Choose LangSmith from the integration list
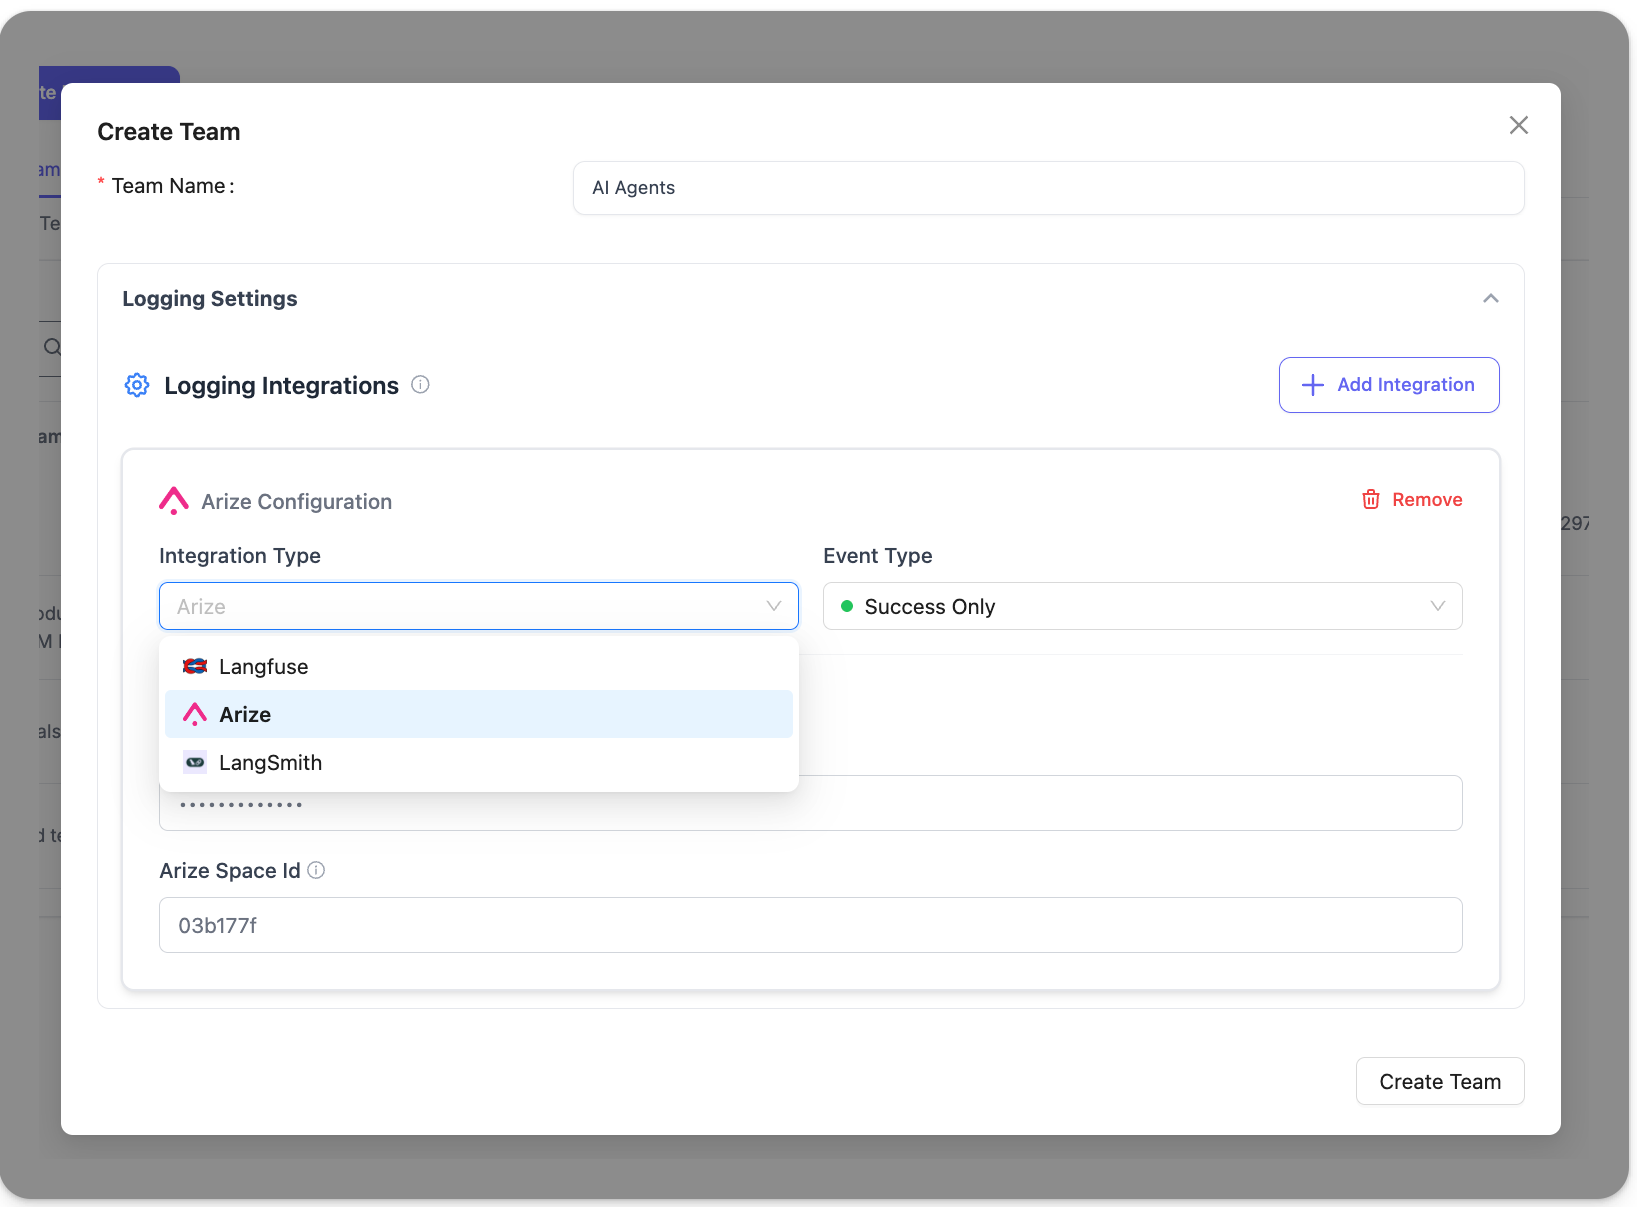The height and width of the screenshot is (1207, 1637). (x=271, y=763)
